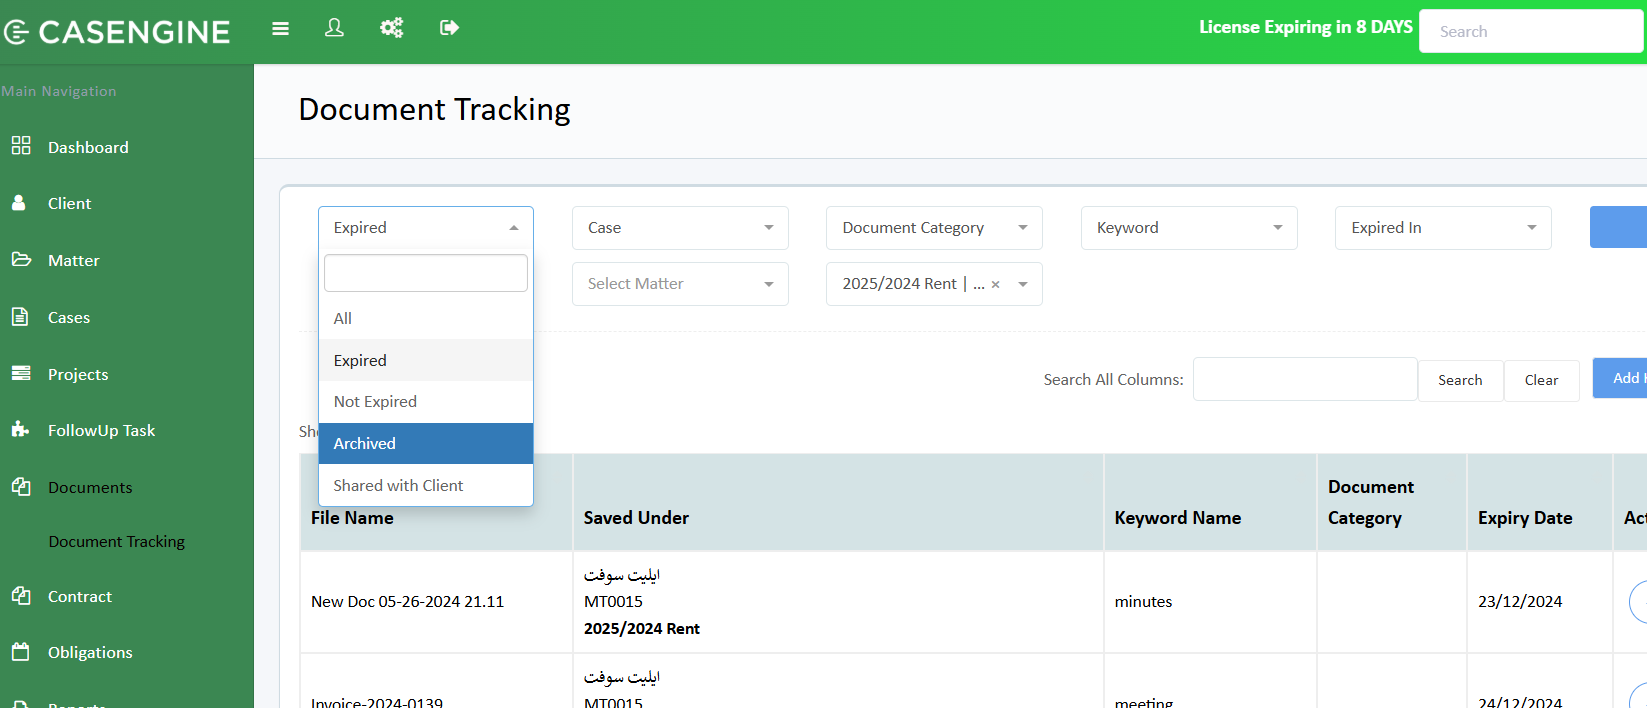Click the blue Add button
Viewport: 1647px width, 708px height.
click(1620, 378)
